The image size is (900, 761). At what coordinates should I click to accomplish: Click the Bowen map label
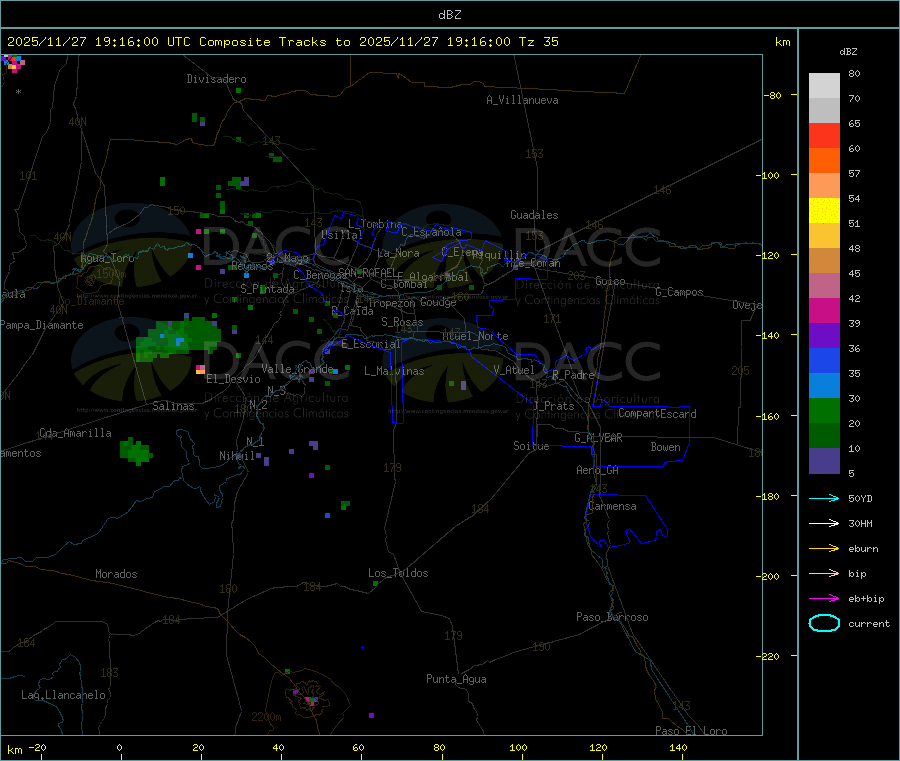click(x=665, y=447)
